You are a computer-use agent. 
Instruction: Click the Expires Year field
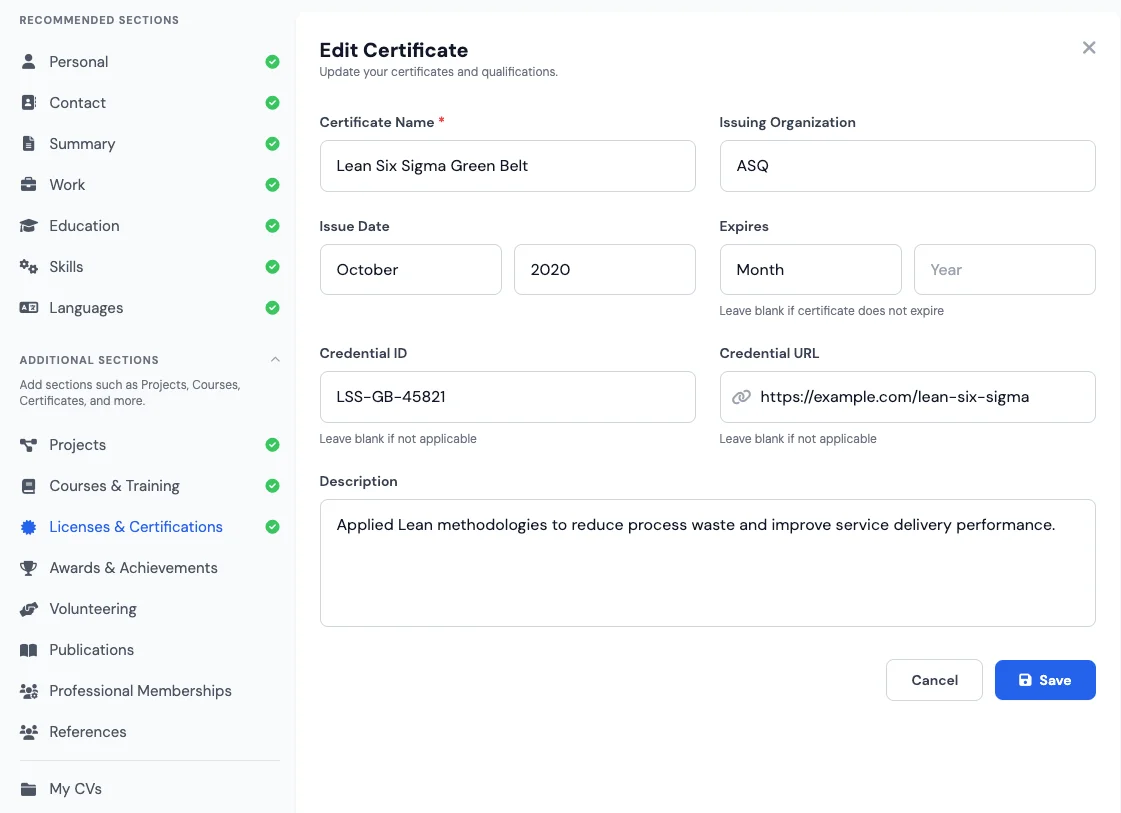pos(1004,270)
